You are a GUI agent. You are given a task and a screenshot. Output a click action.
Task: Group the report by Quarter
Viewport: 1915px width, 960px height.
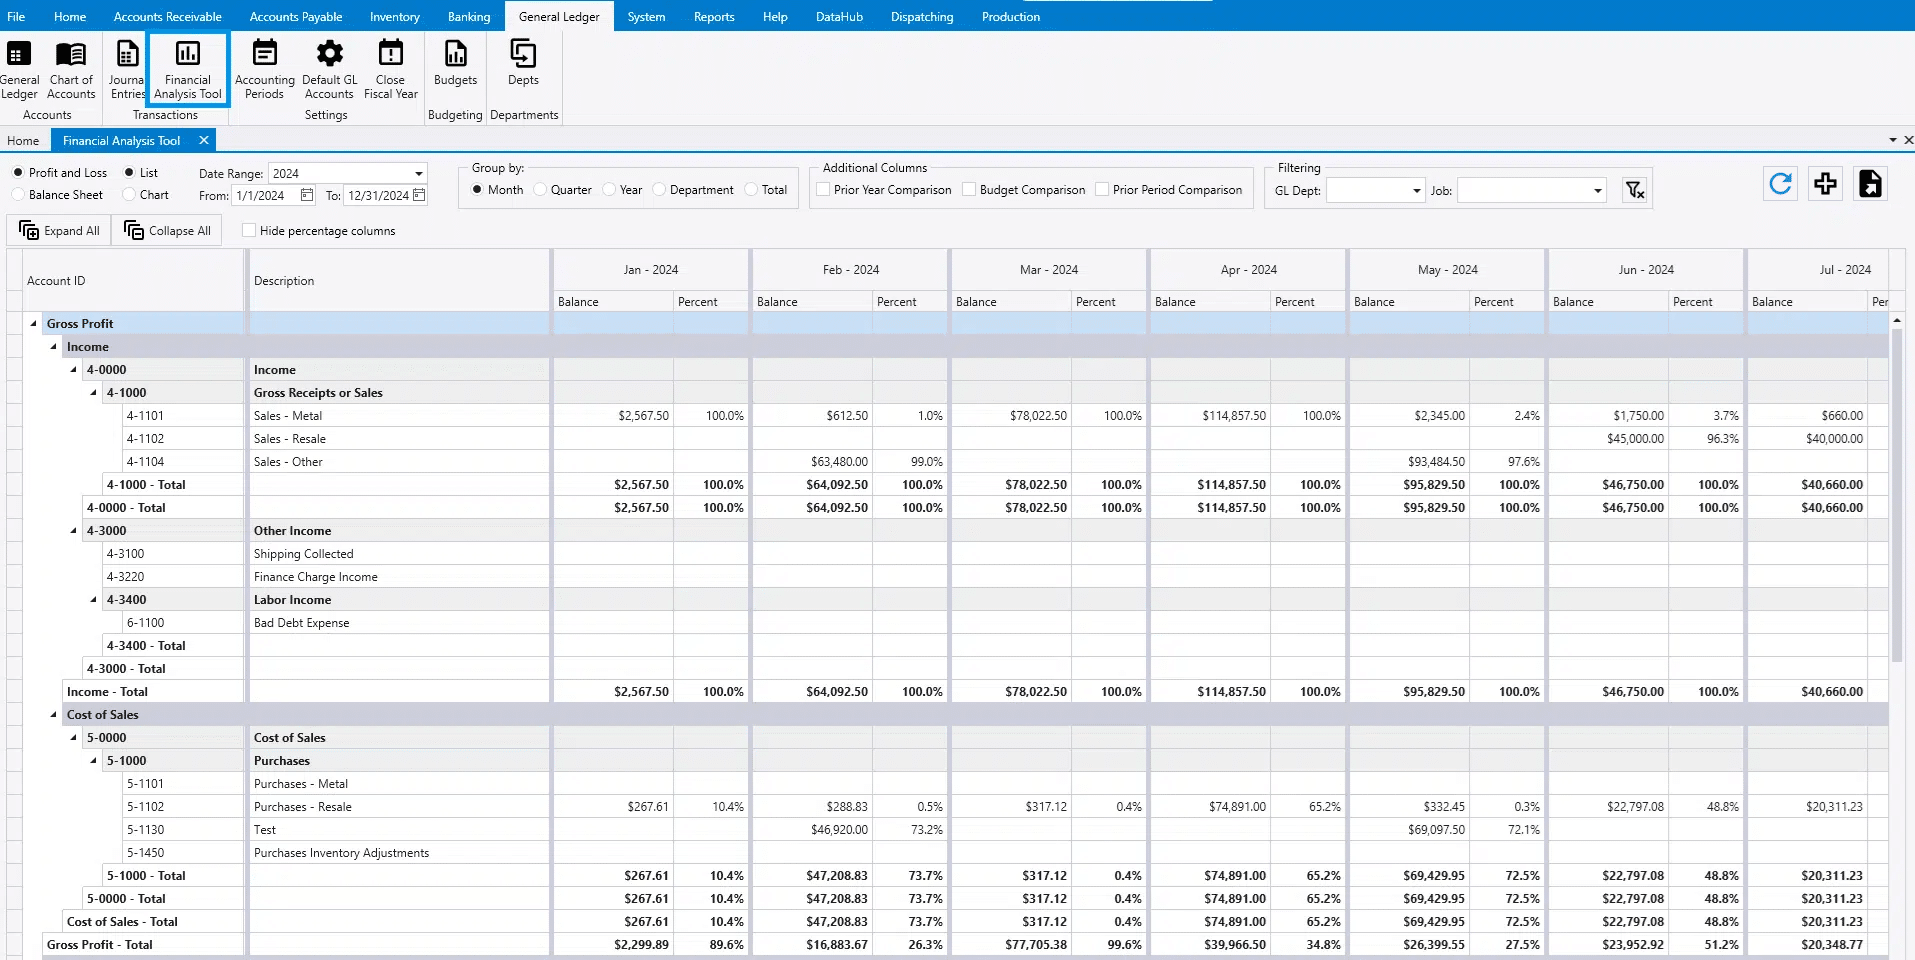pyautogui.click(x=541, y=190)
